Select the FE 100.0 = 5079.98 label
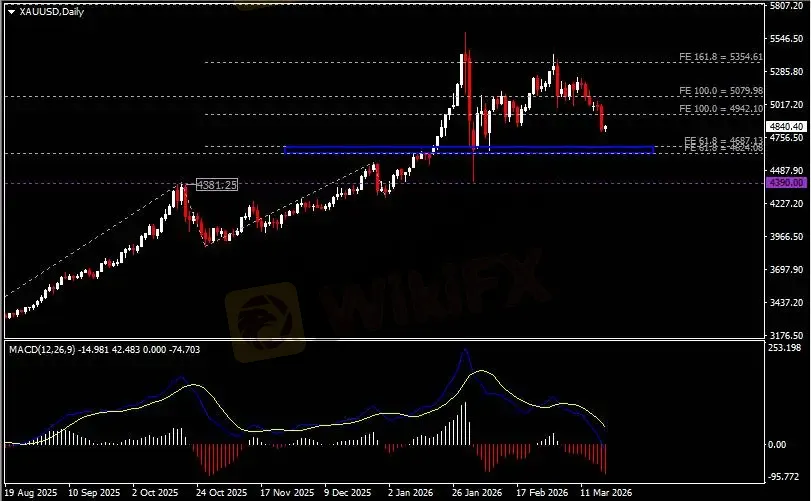Image resolution: width=811 pixels, height=501 pixels. pyautogui.click(x=720, y=91)
